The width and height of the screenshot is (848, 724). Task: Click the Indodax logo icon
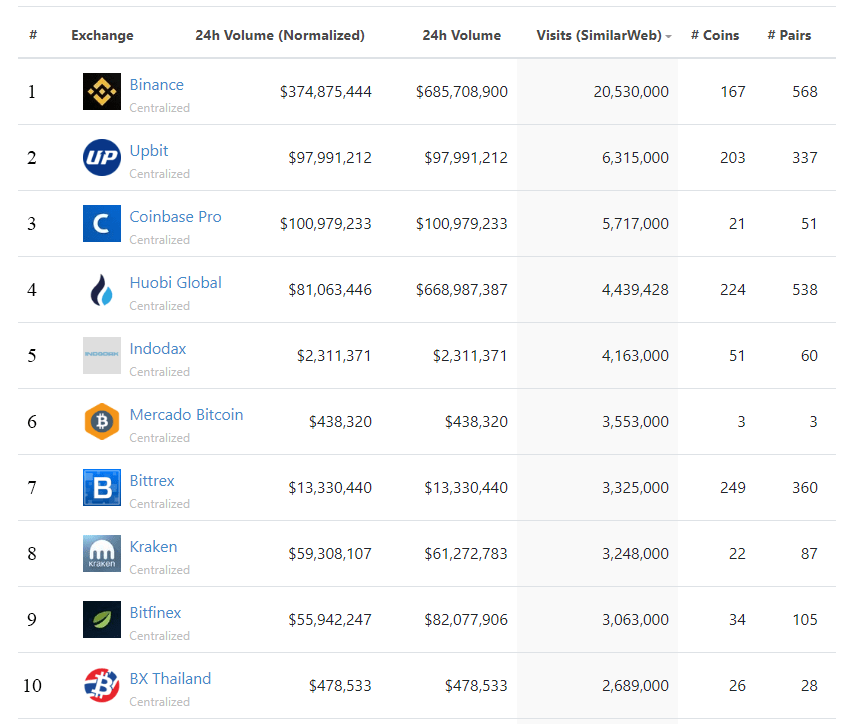tap(100, 355)
